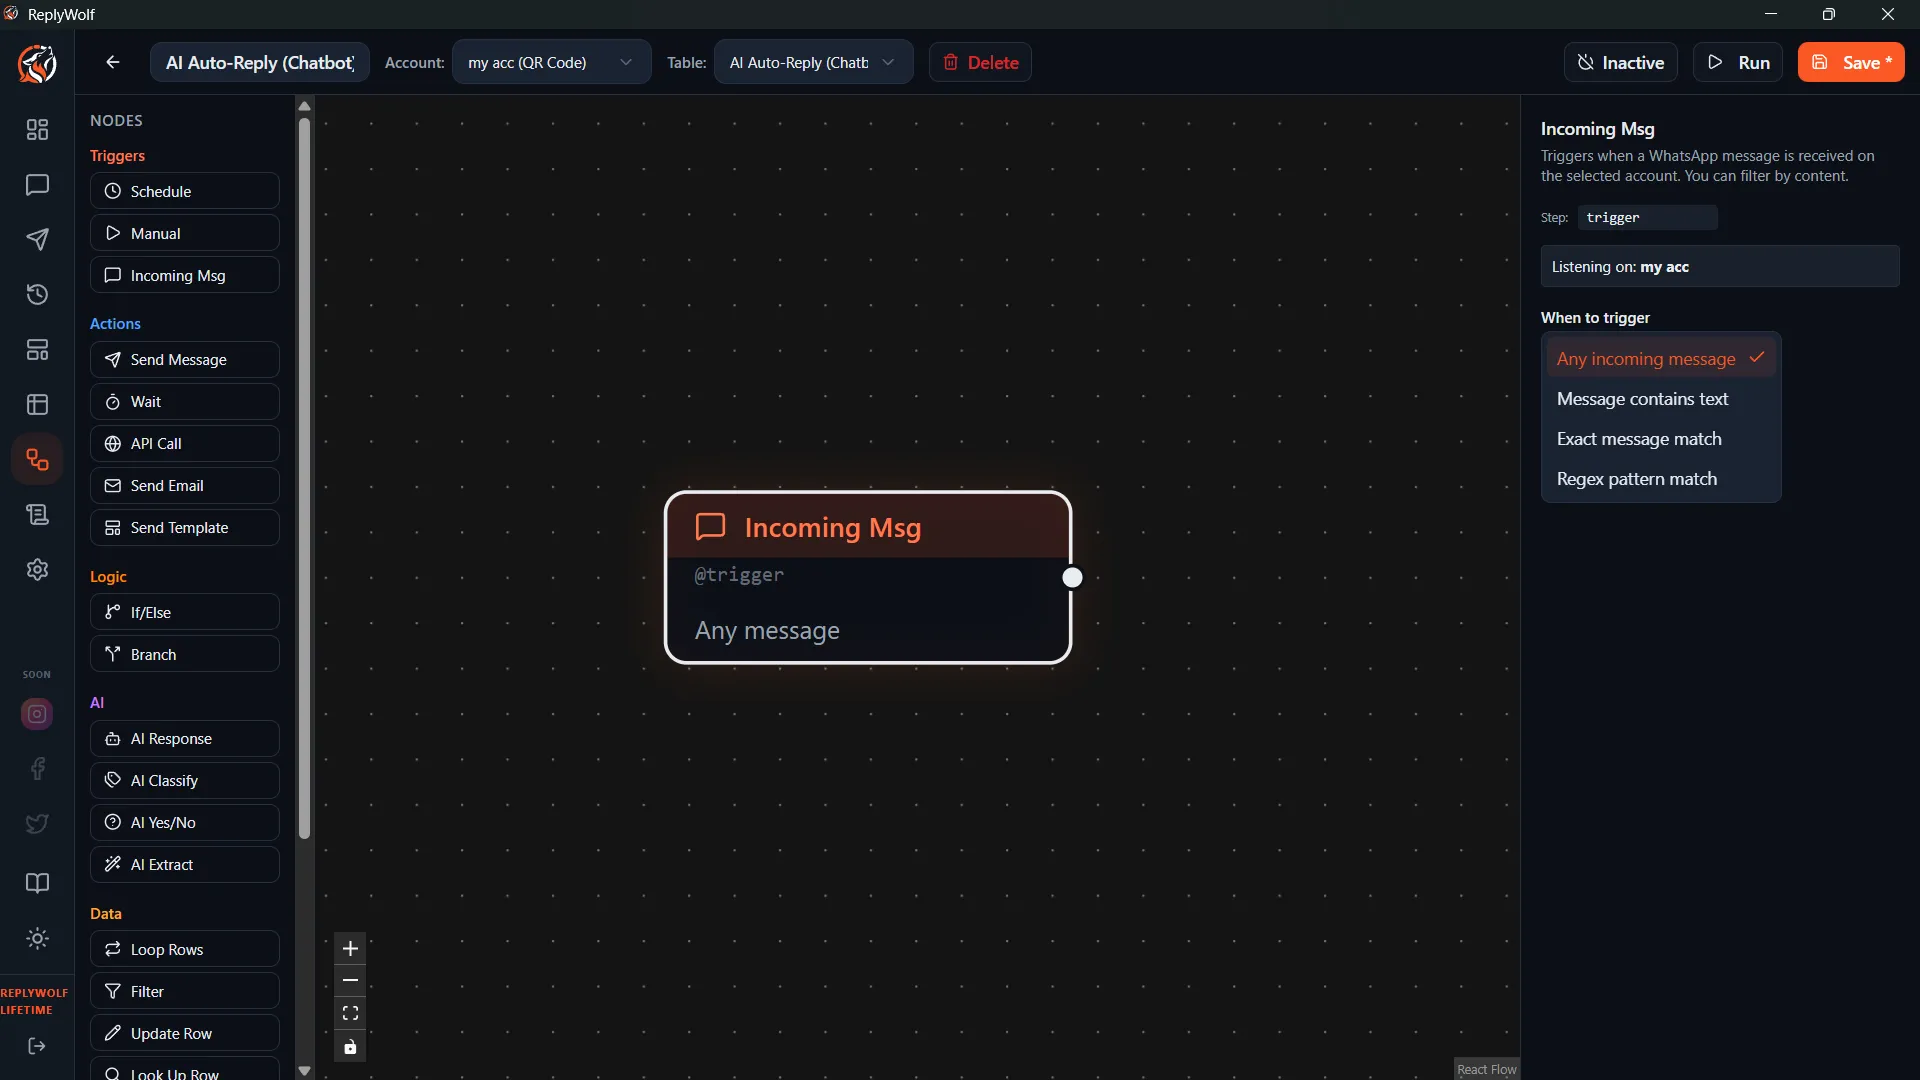Run the workflow
Viewport: 1920px width, 1080px height.
1738,62
